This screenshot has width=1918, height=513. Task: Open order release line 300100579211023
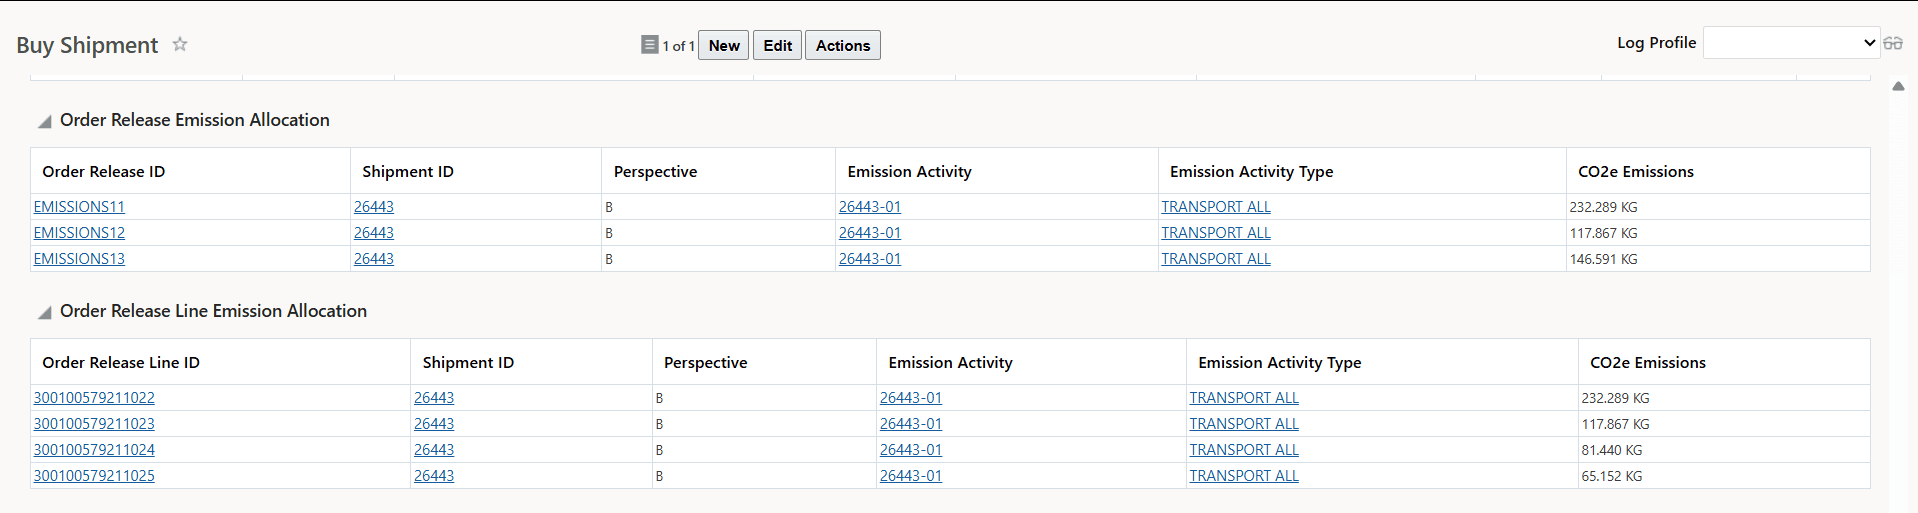[94, 424]
